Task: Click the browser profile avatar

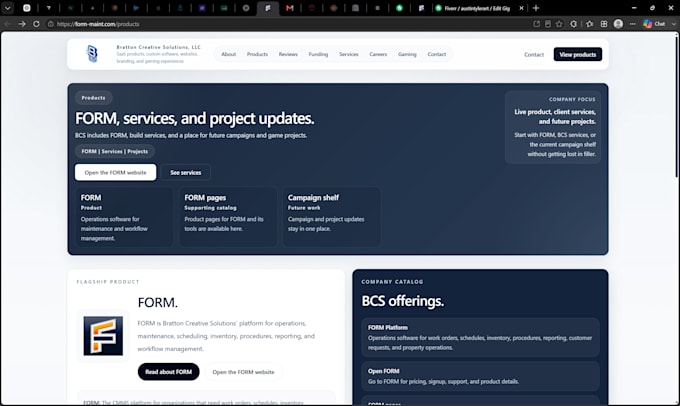Action: tap(618, 24)
